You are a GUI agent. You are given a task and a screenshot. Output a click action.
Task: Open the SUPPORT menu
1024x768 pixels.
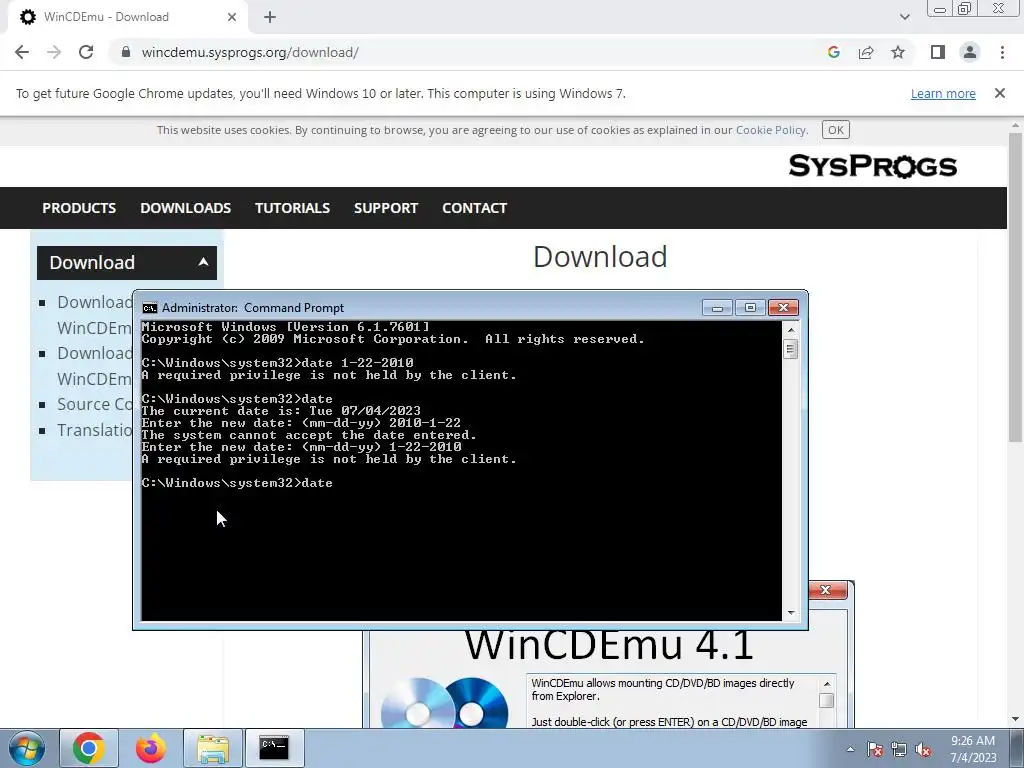[385, 208]
